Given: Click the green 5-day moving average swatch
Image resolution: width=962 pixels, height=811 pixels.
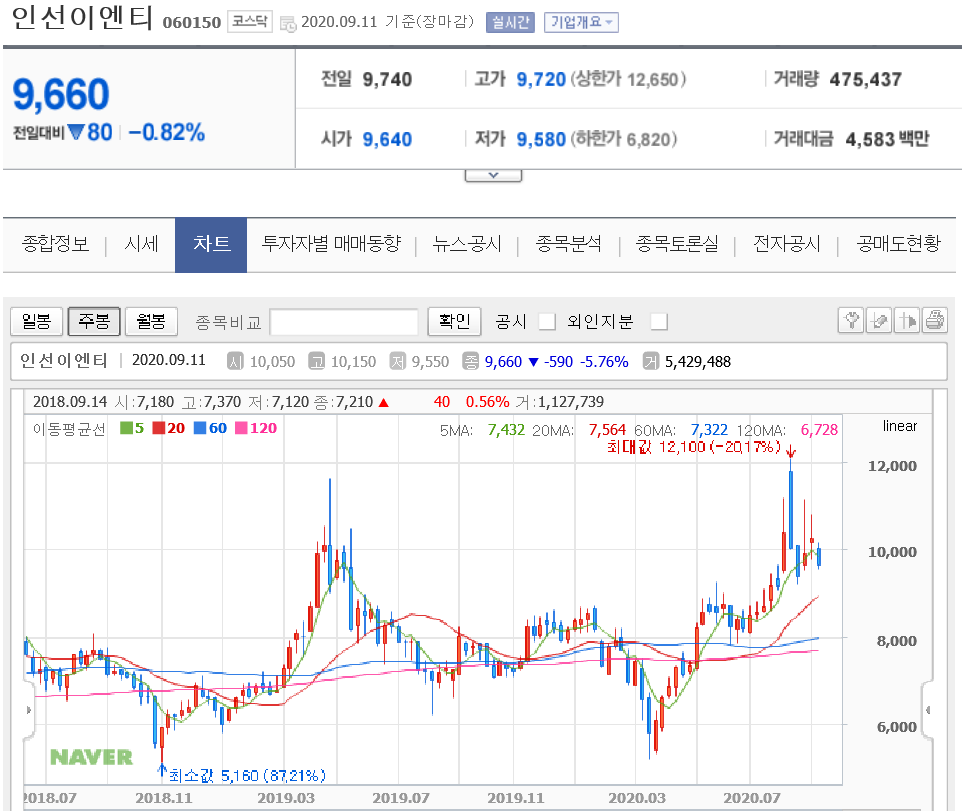Looking at the screenshot, I should pyautogui.click(x=126, y=428).
